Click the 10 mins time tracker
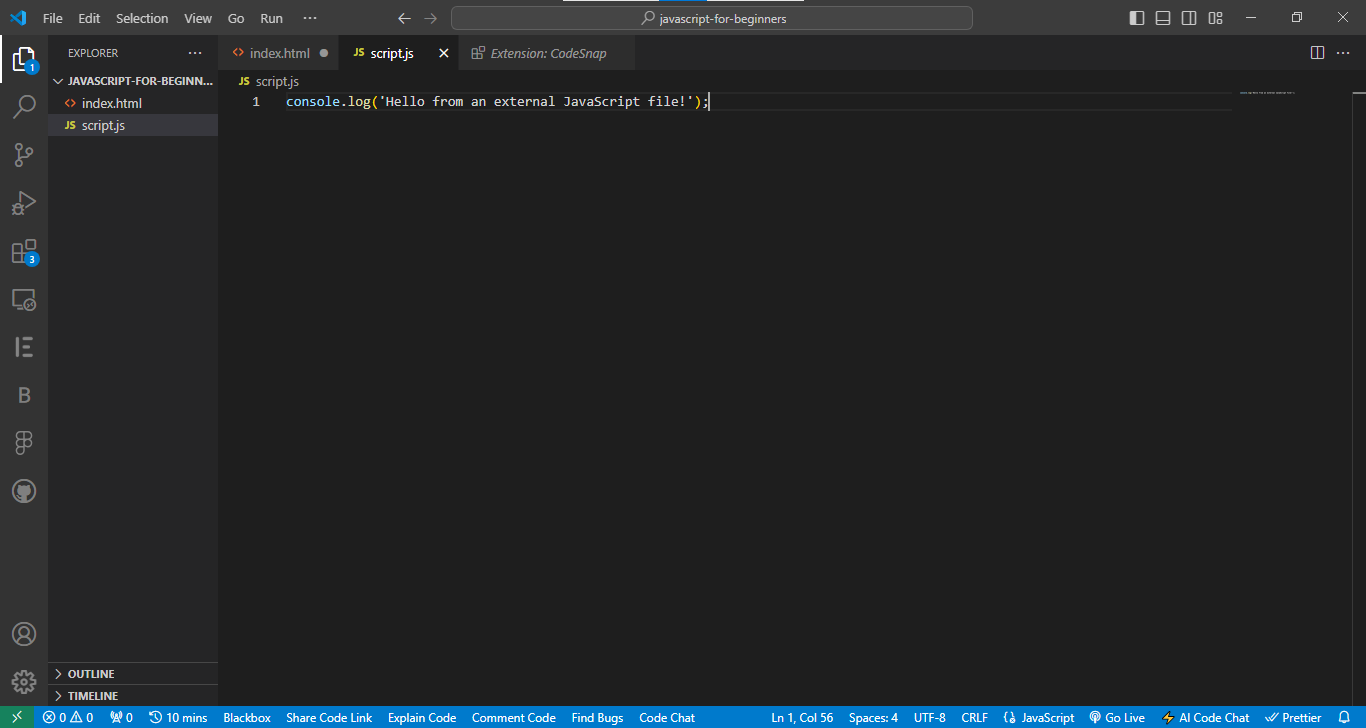The image size is (1366, 728). [x=178, y=717]
